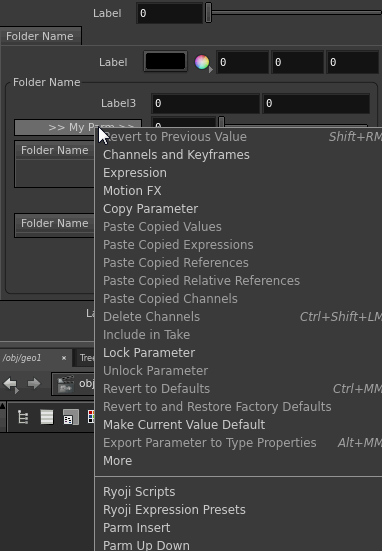Click the second color component field
The height and width of the screenshot is (551, 382).
pyautogui.click(x=298, y=62)
